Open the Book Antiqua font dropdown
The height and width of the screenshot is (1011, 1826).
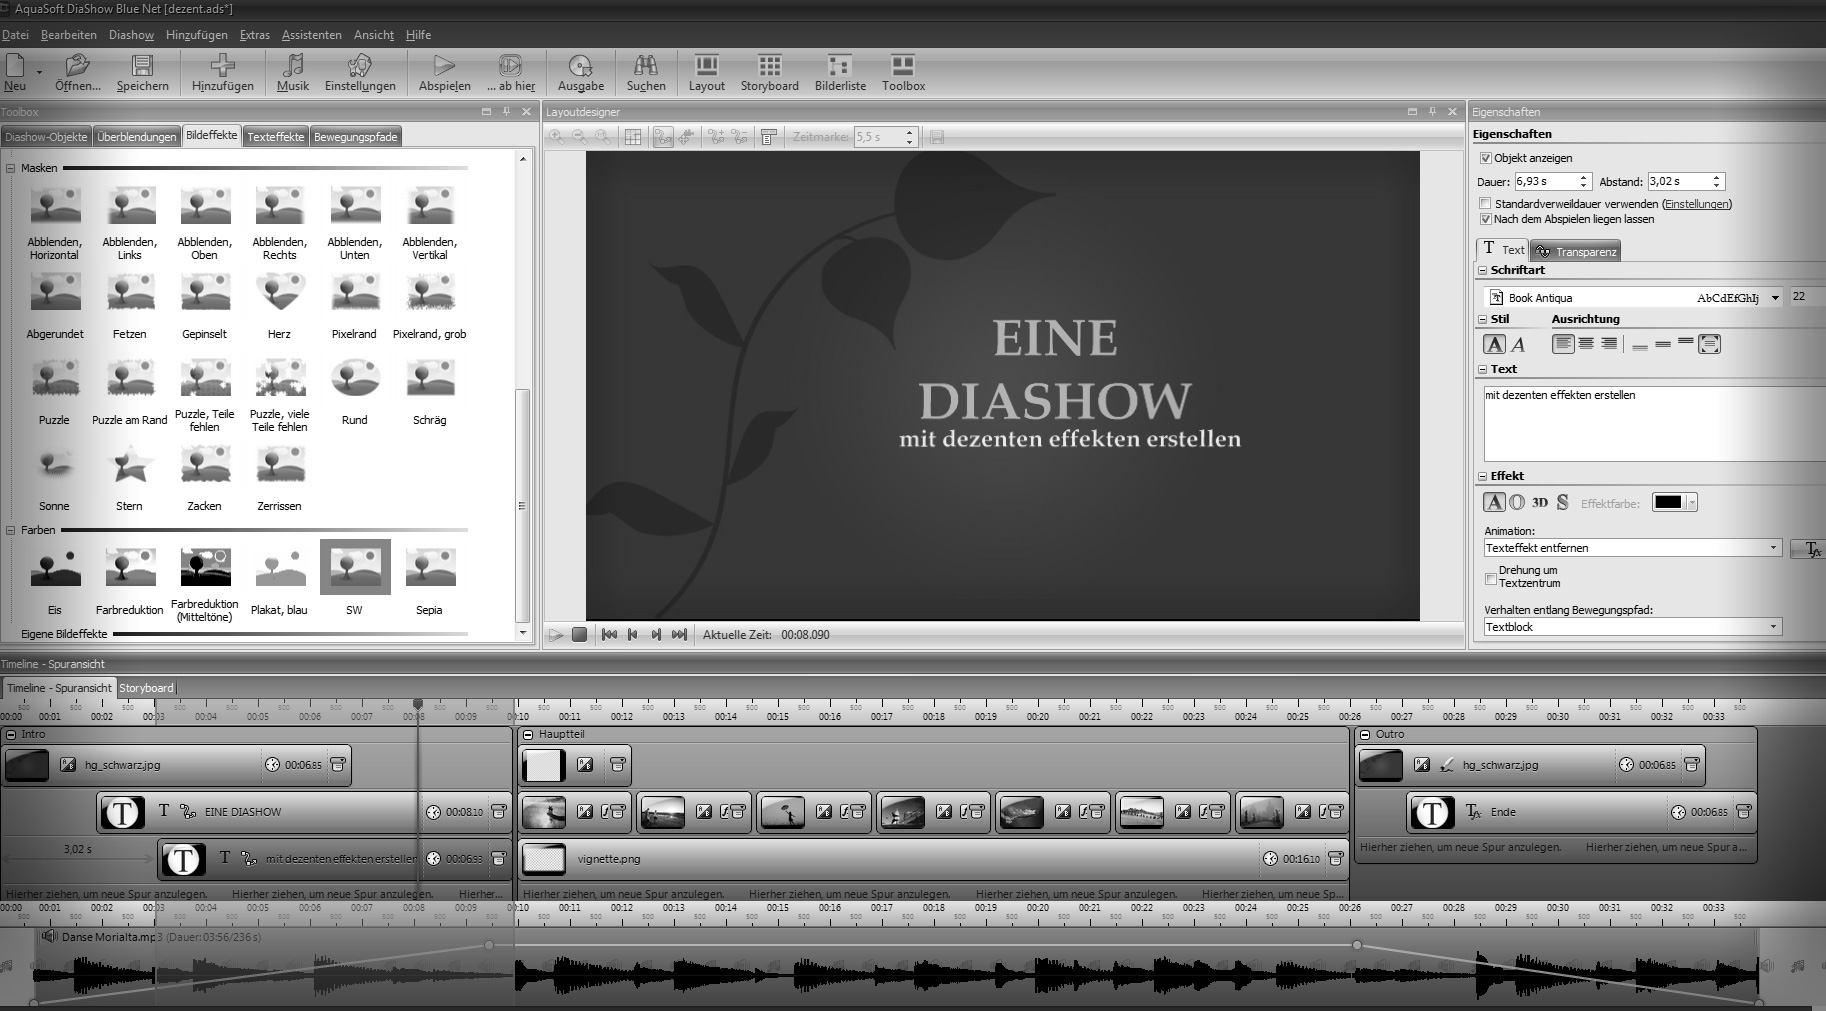(x=1775, y=298)
